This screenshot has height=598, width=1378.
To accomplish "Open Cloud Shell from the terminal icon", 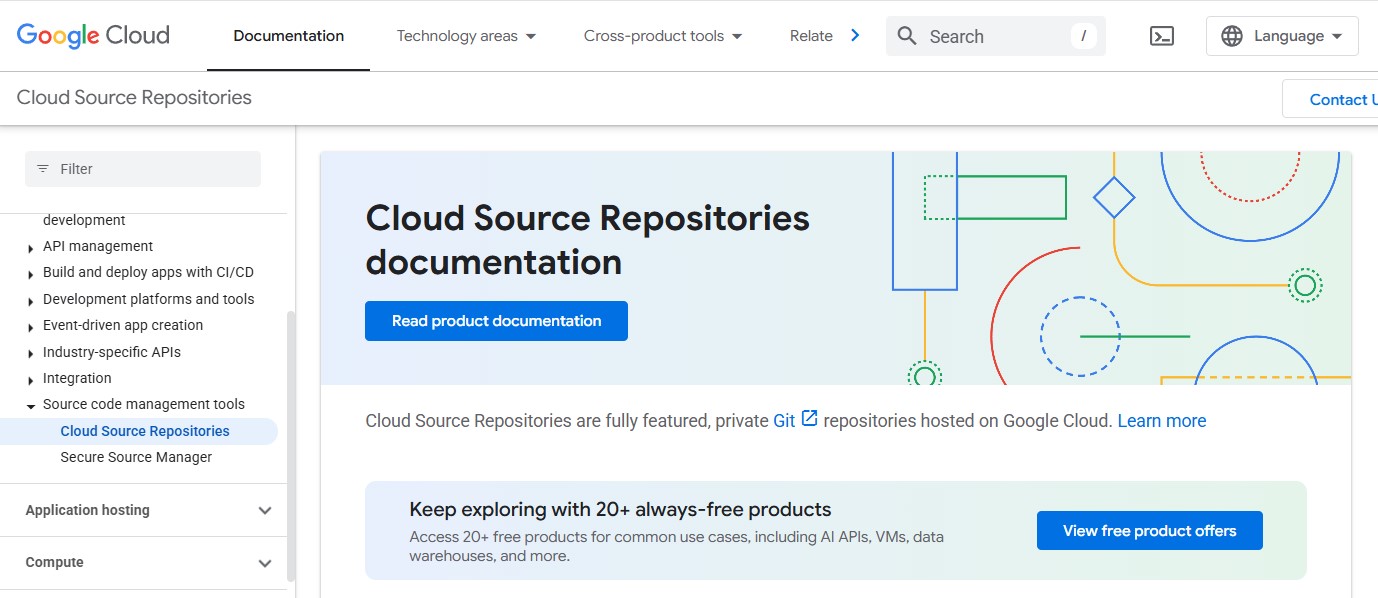I will pos(1161,36).
